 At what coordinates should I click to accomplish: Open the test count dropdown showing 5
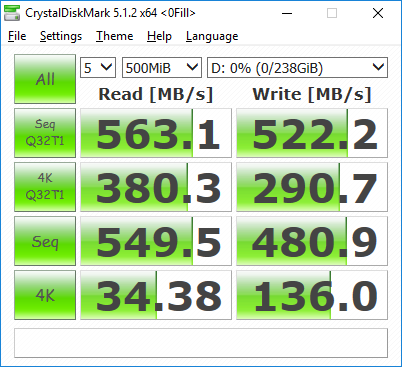click(98, 68)
